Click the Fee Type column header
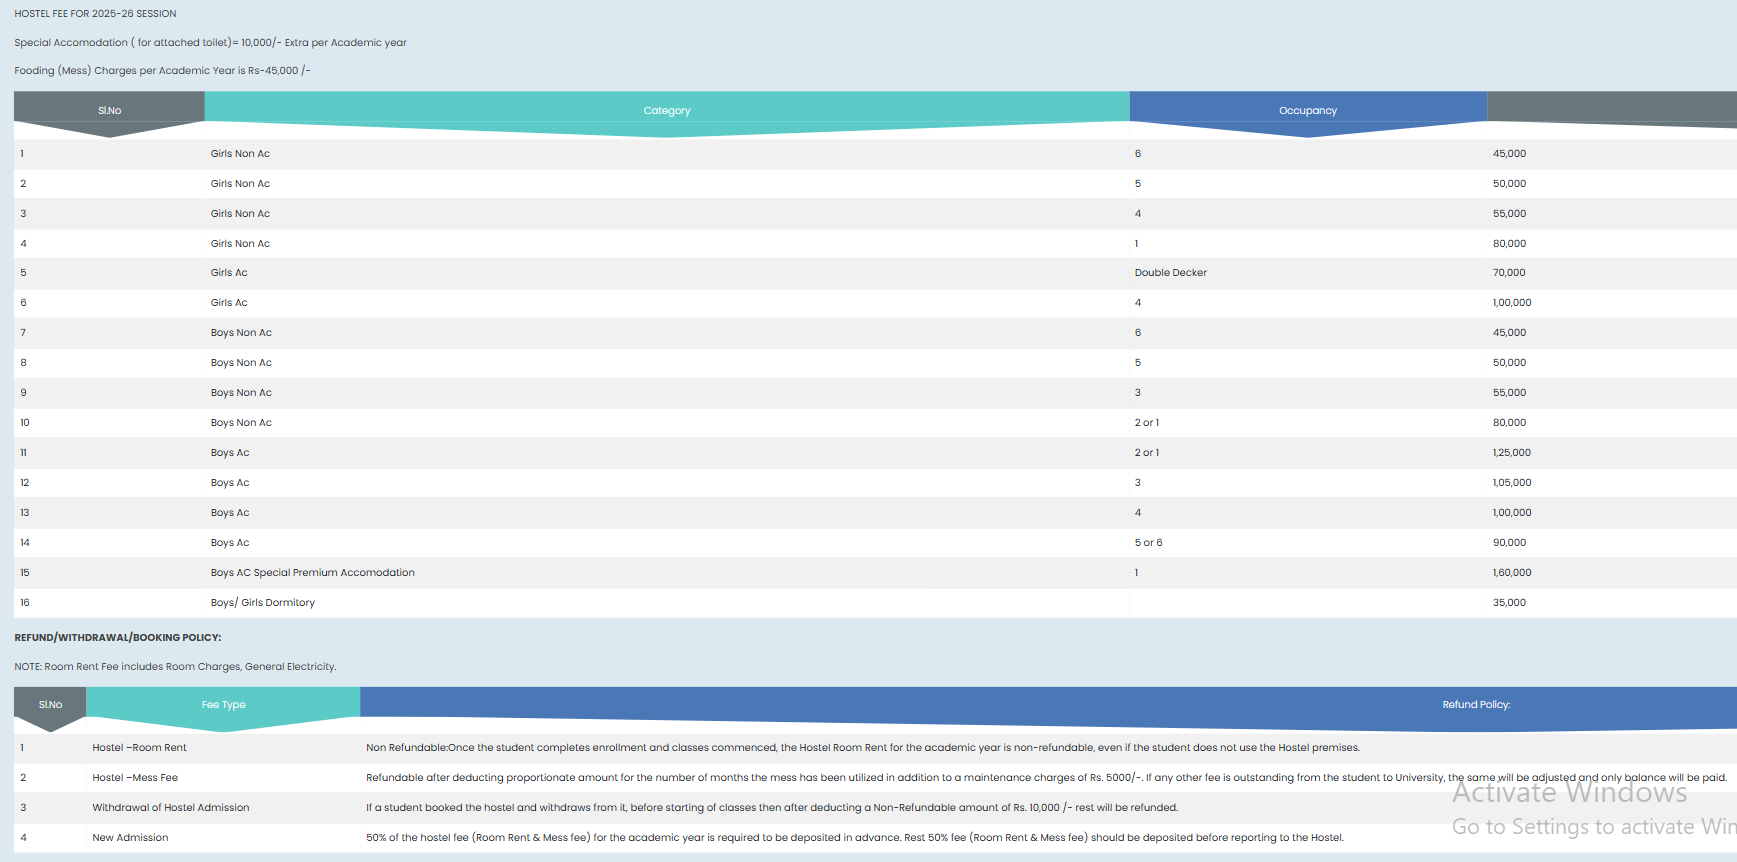The height and width of the screenshot is (862, 1737). pyautogui.click(x=223, y=705)
